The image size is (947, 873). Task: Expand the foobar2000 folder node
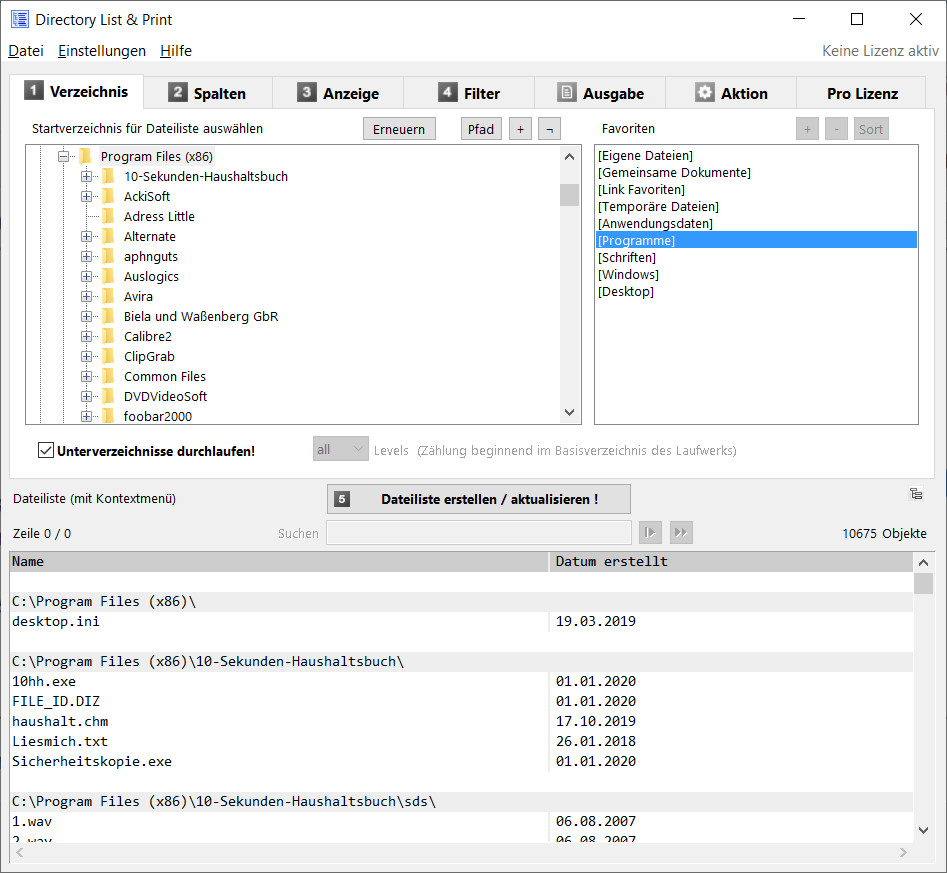click(x=86, y=417)
